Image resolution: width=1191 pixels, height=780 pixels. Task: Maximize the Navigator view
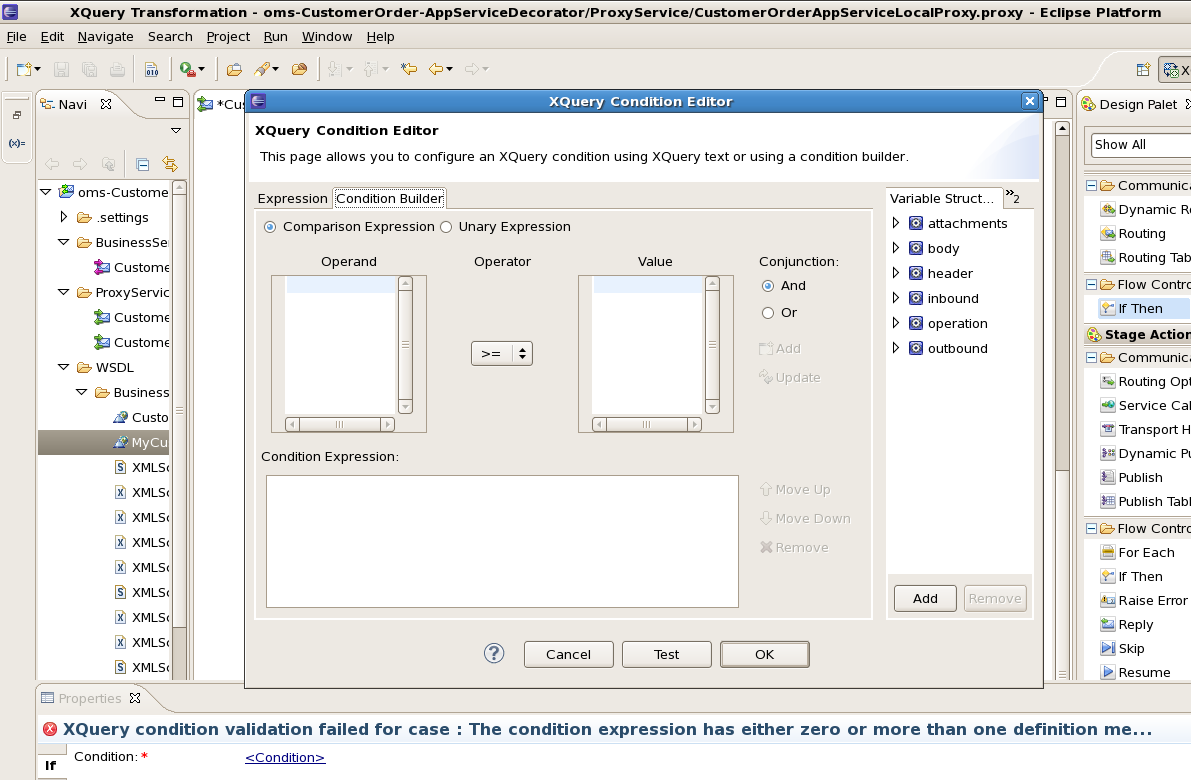(178, 102)
